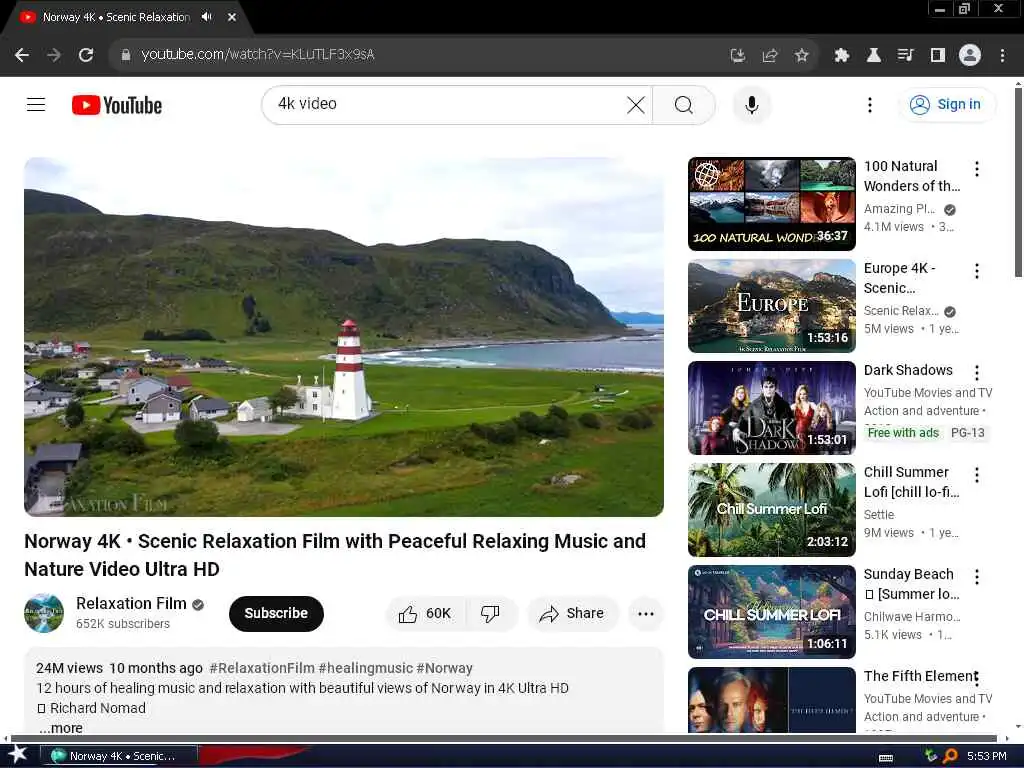Reload the page
The height and width of the screenshot is (768, 1024).
point(86,55)
